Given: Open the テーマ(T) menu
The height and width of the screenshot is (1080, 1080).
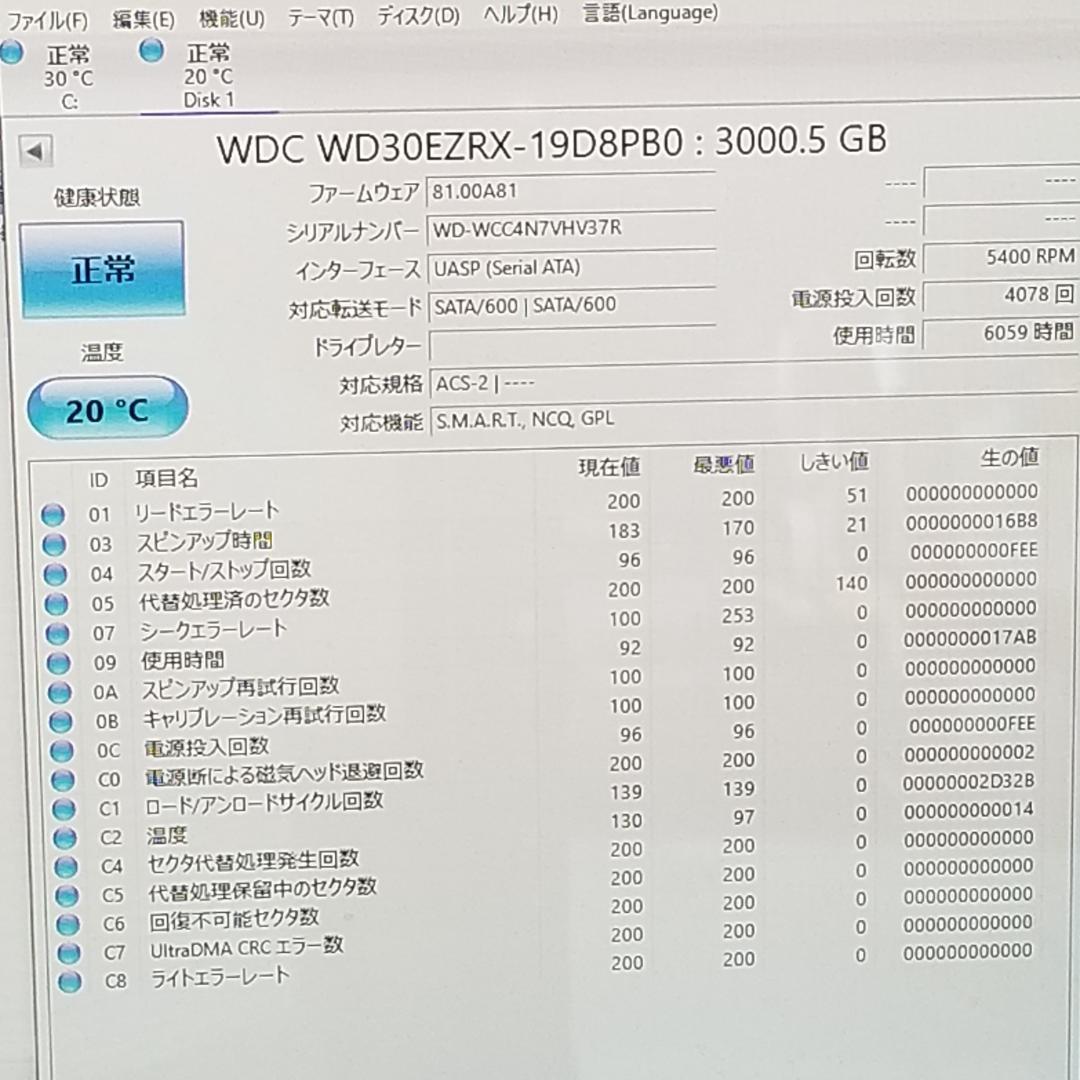Looking at the screenshot, I should click(321, 17).
